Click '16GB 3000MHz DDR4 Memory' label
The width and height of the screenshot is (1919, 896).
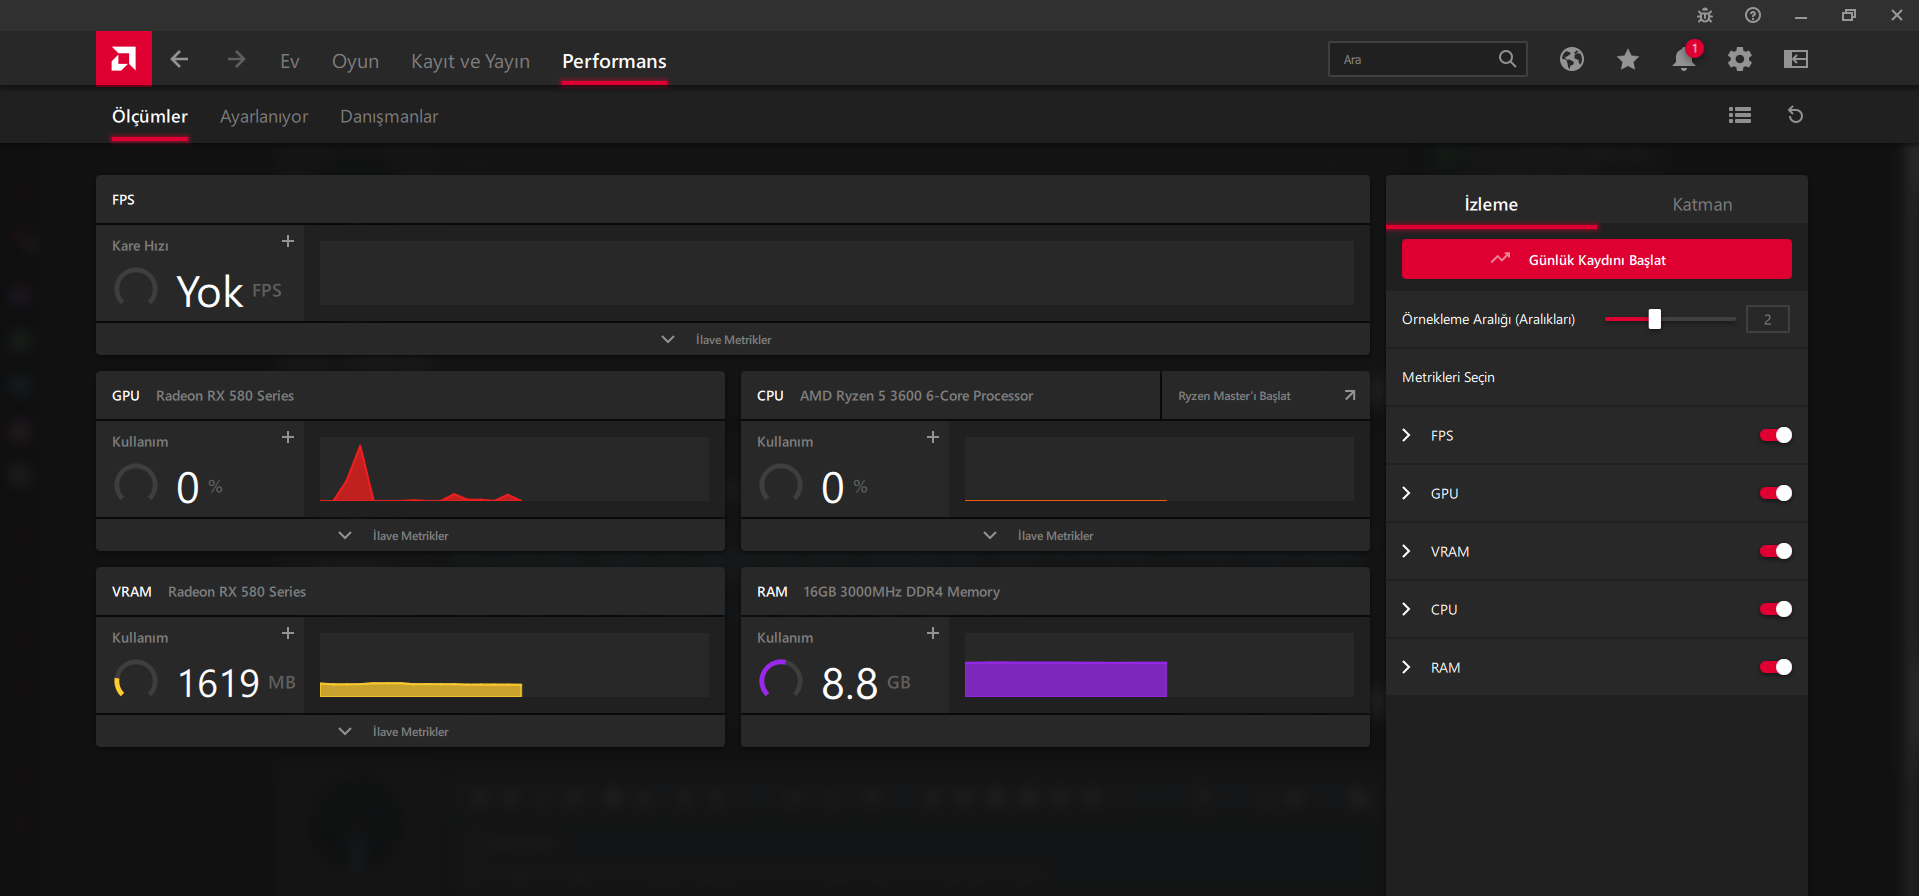point(901,592)
